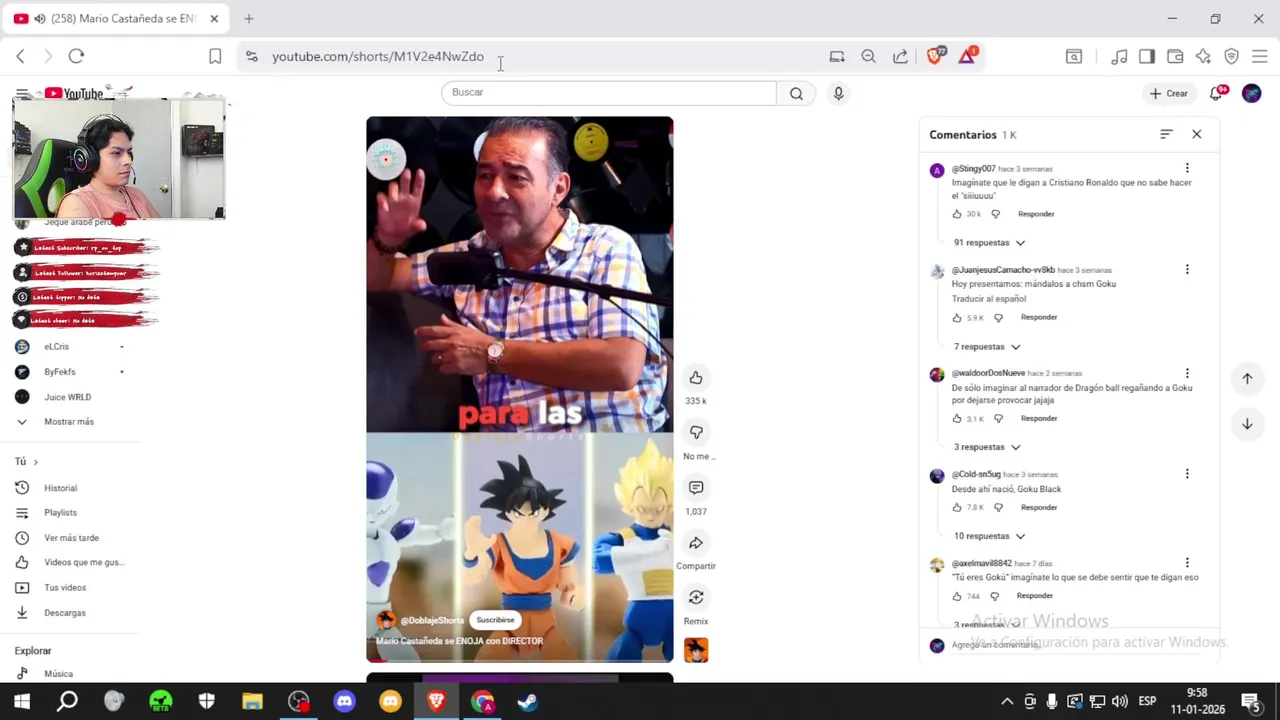Screen dimensions: 1280x720
Task: Like the axelmavil8842 comment
Action: point(957,596)
